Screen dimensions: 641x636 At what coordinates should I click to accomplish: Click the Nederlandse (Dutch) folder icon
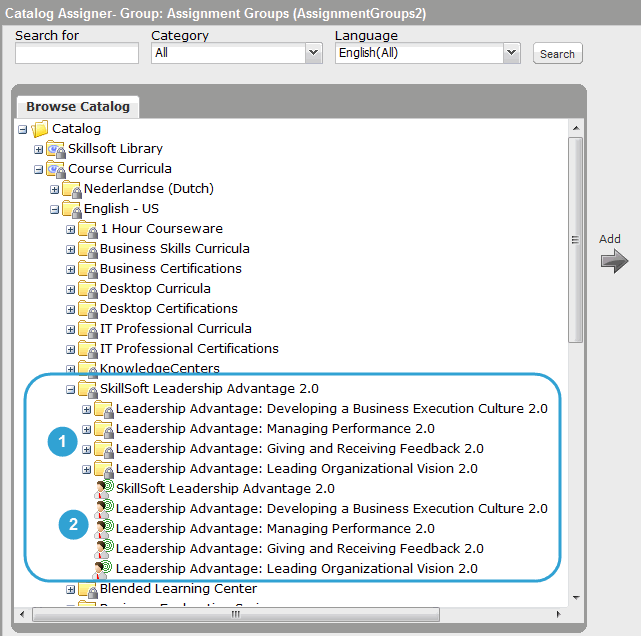click(72, 189)
